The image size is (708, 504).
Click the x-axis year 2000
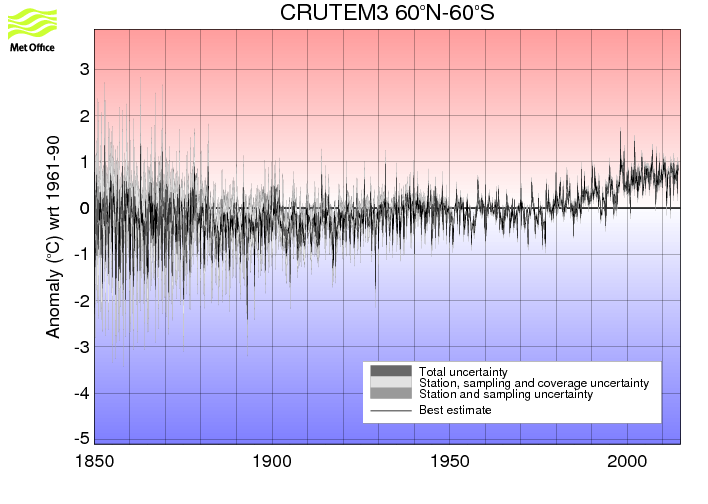(627, 462)
